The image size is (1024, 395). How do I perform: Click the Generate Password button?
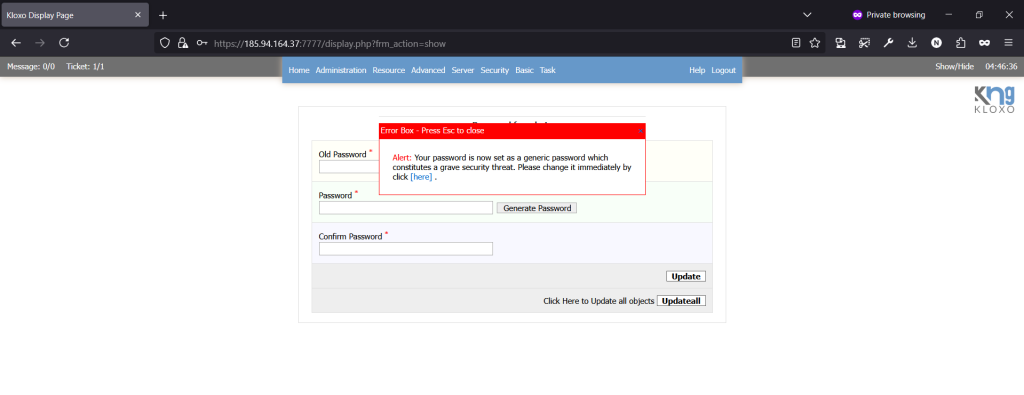(x=537, y=208)
